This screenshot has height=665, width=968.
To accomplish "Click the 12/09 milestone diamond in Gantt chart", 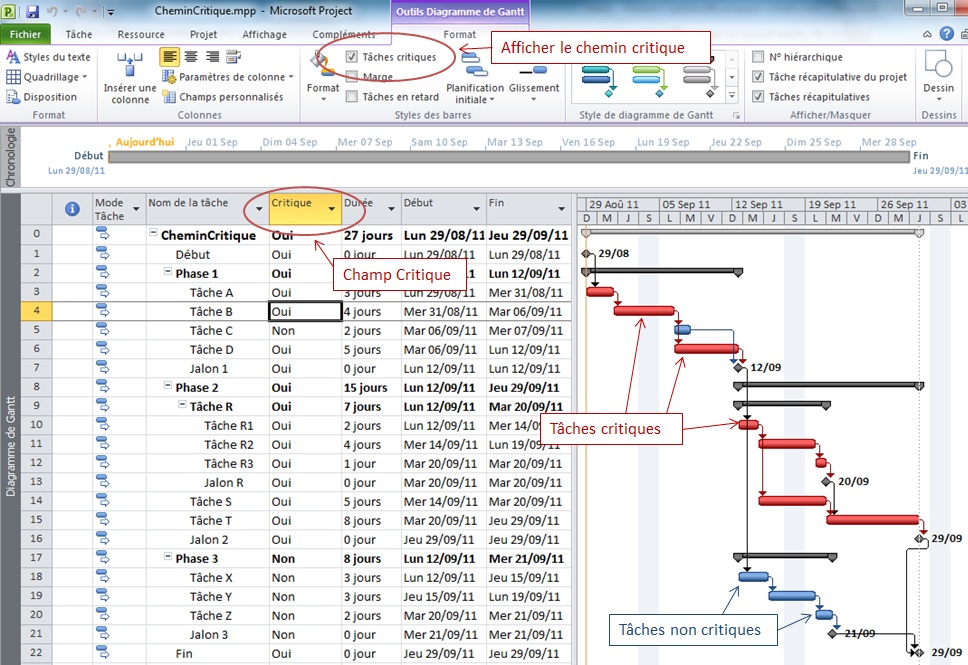I will [x=738, y=368].
